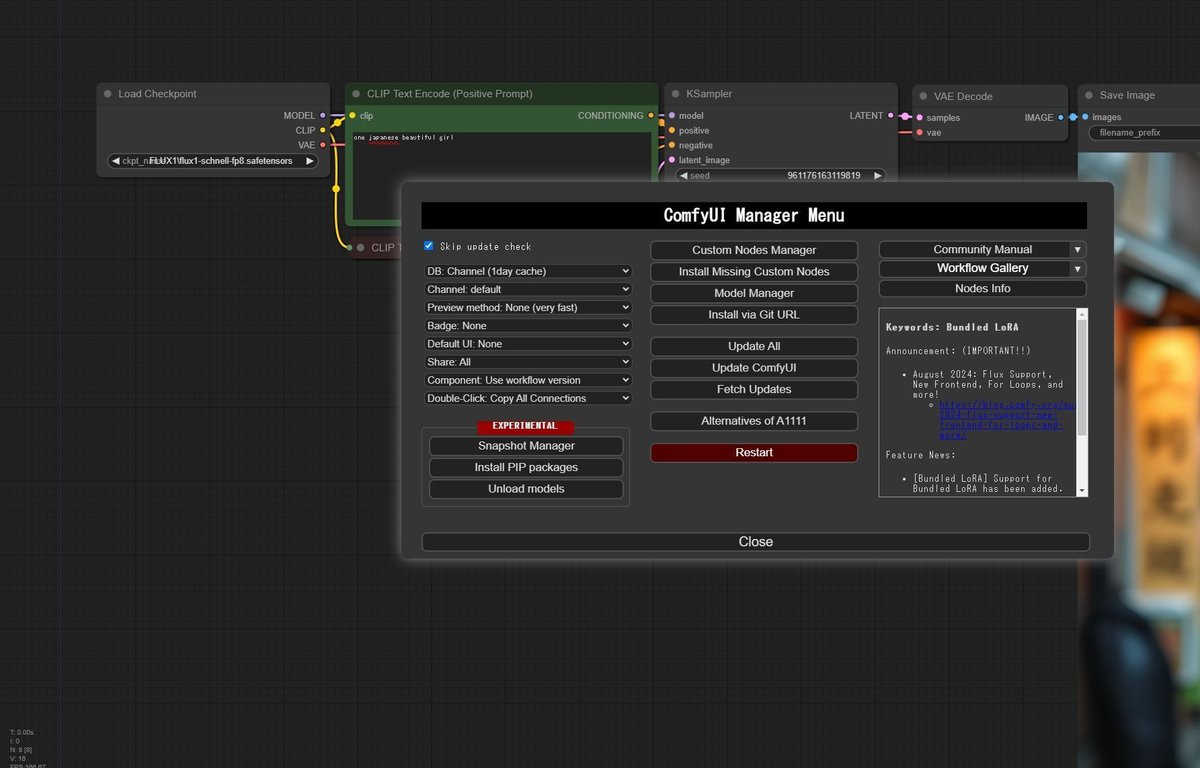Expand the Community Manual dropdown arrow

[1077, 250]
